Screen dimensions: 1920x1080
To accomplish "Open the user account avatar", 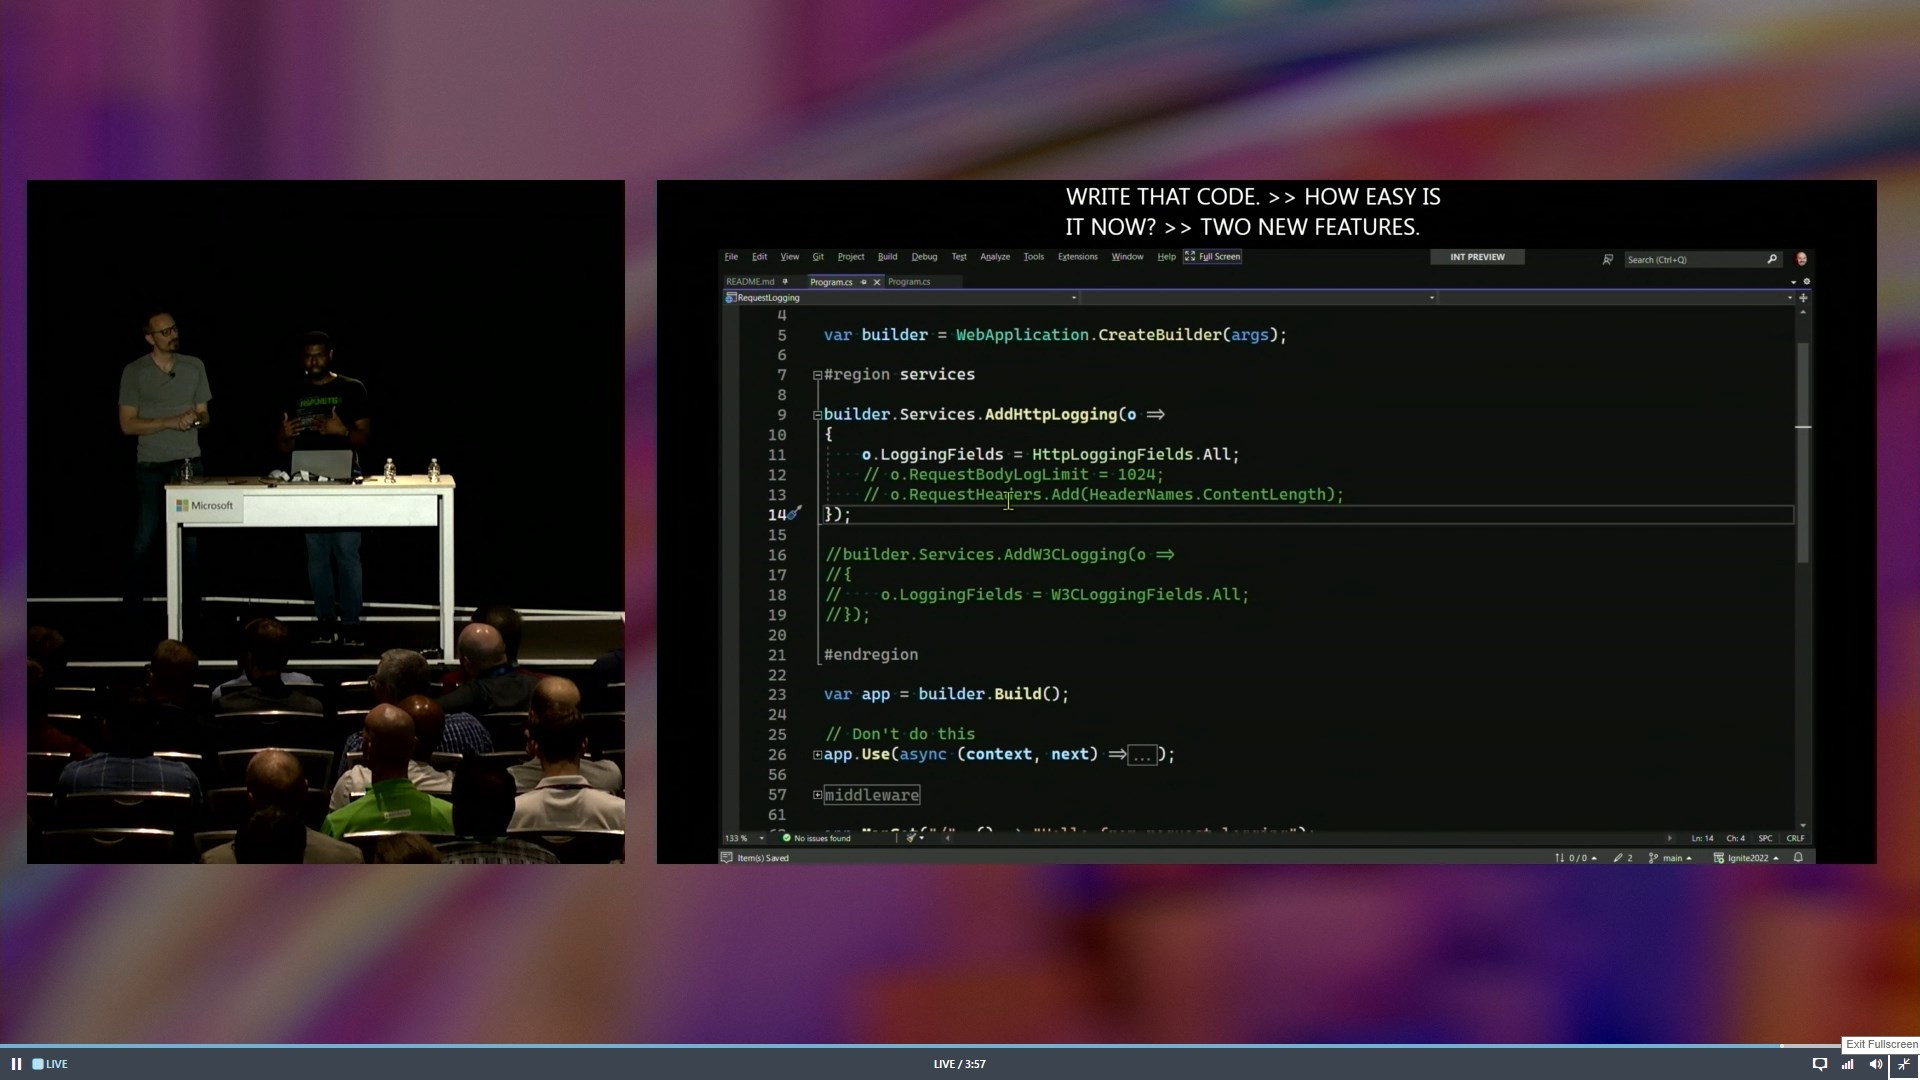I will click(x=1802, y=259).
